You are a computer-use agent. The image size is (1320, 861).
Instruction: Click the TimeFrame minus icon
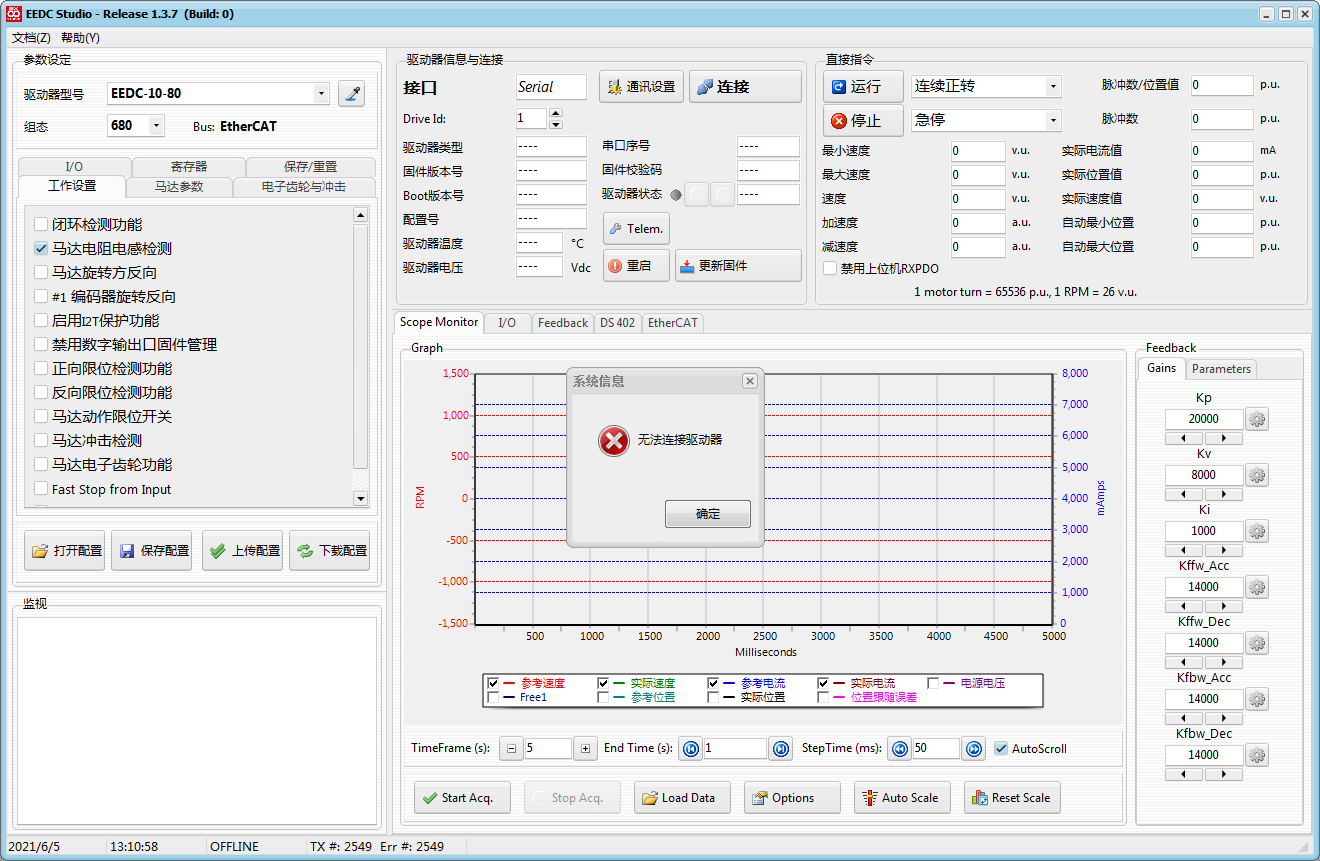point(511,748)
